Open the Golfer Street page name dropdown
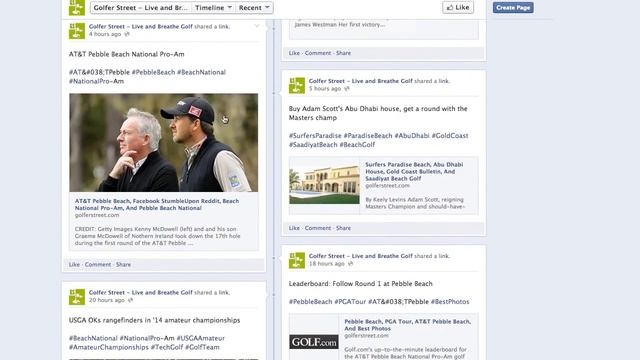This screenshot has width=640, height=360. tap(141, 8)
